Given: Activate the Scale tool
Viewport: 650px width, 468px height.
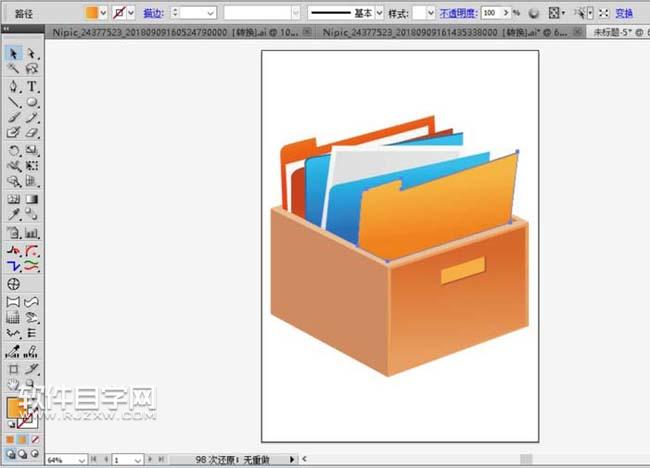Looking at the screenshot, I should (x=32, y=150).
